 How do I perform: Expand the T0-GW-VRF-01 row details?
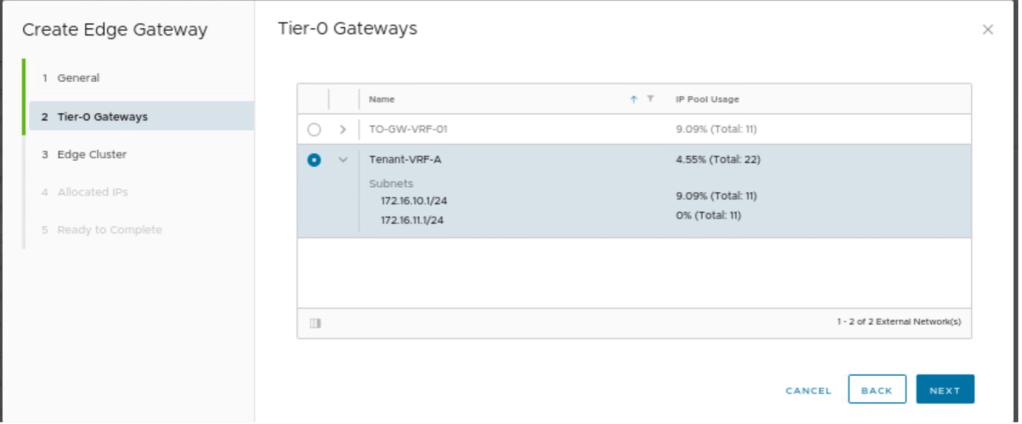343,130
